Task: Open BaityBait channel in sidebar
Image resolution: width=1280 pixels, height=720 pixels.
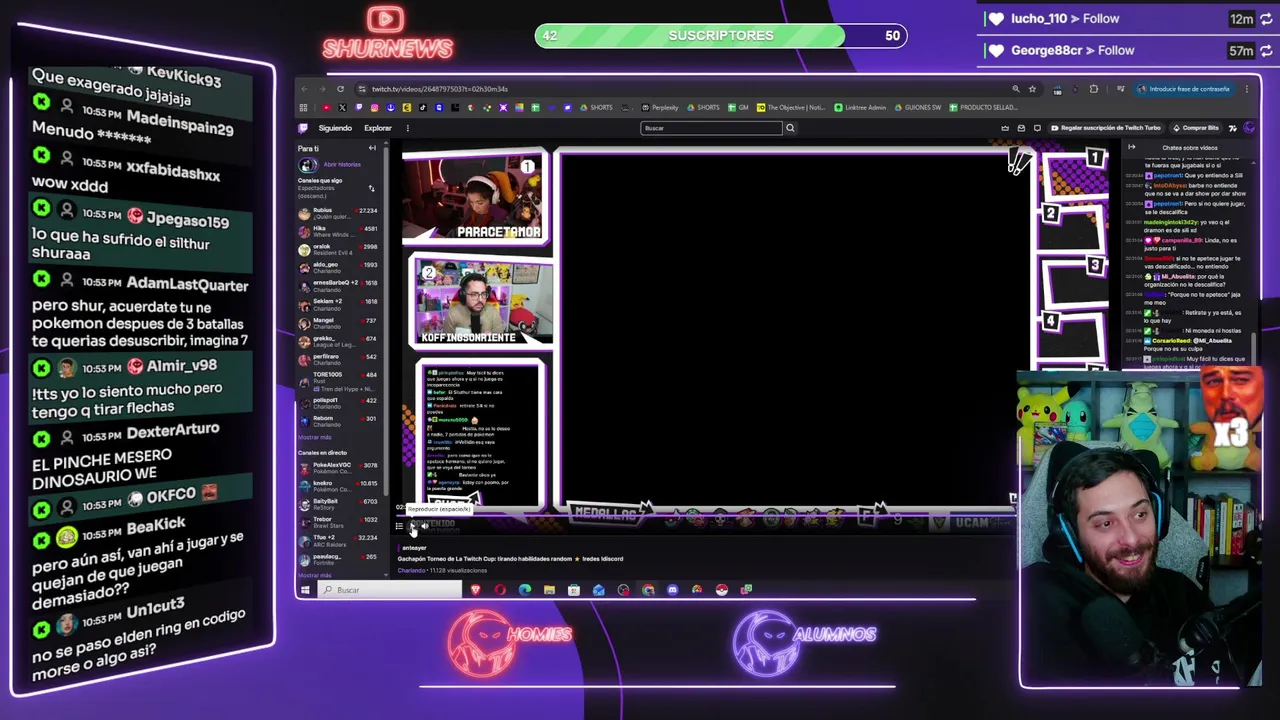Action: click(x=340, y=503)
